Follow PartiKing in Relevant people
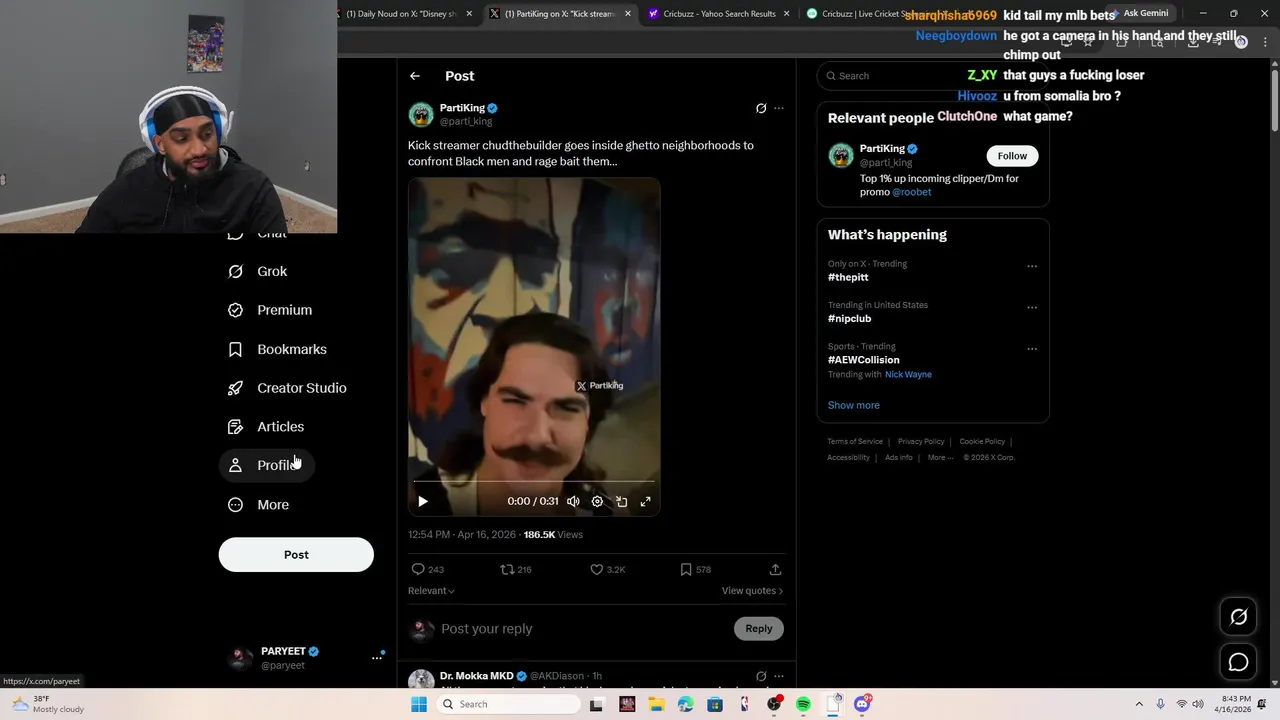 point(1012,156)
